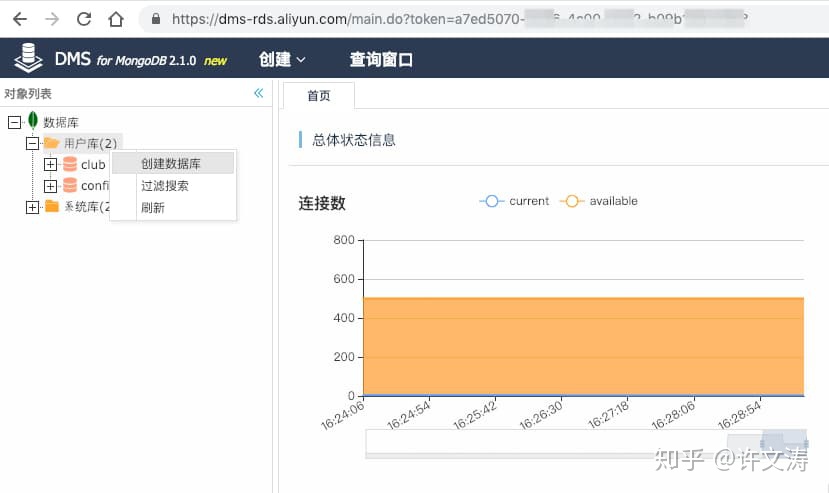This screenshot has height=493, width=829.
Task: Click the folder icon of 用户库(2)
Action: pos(51,143)
